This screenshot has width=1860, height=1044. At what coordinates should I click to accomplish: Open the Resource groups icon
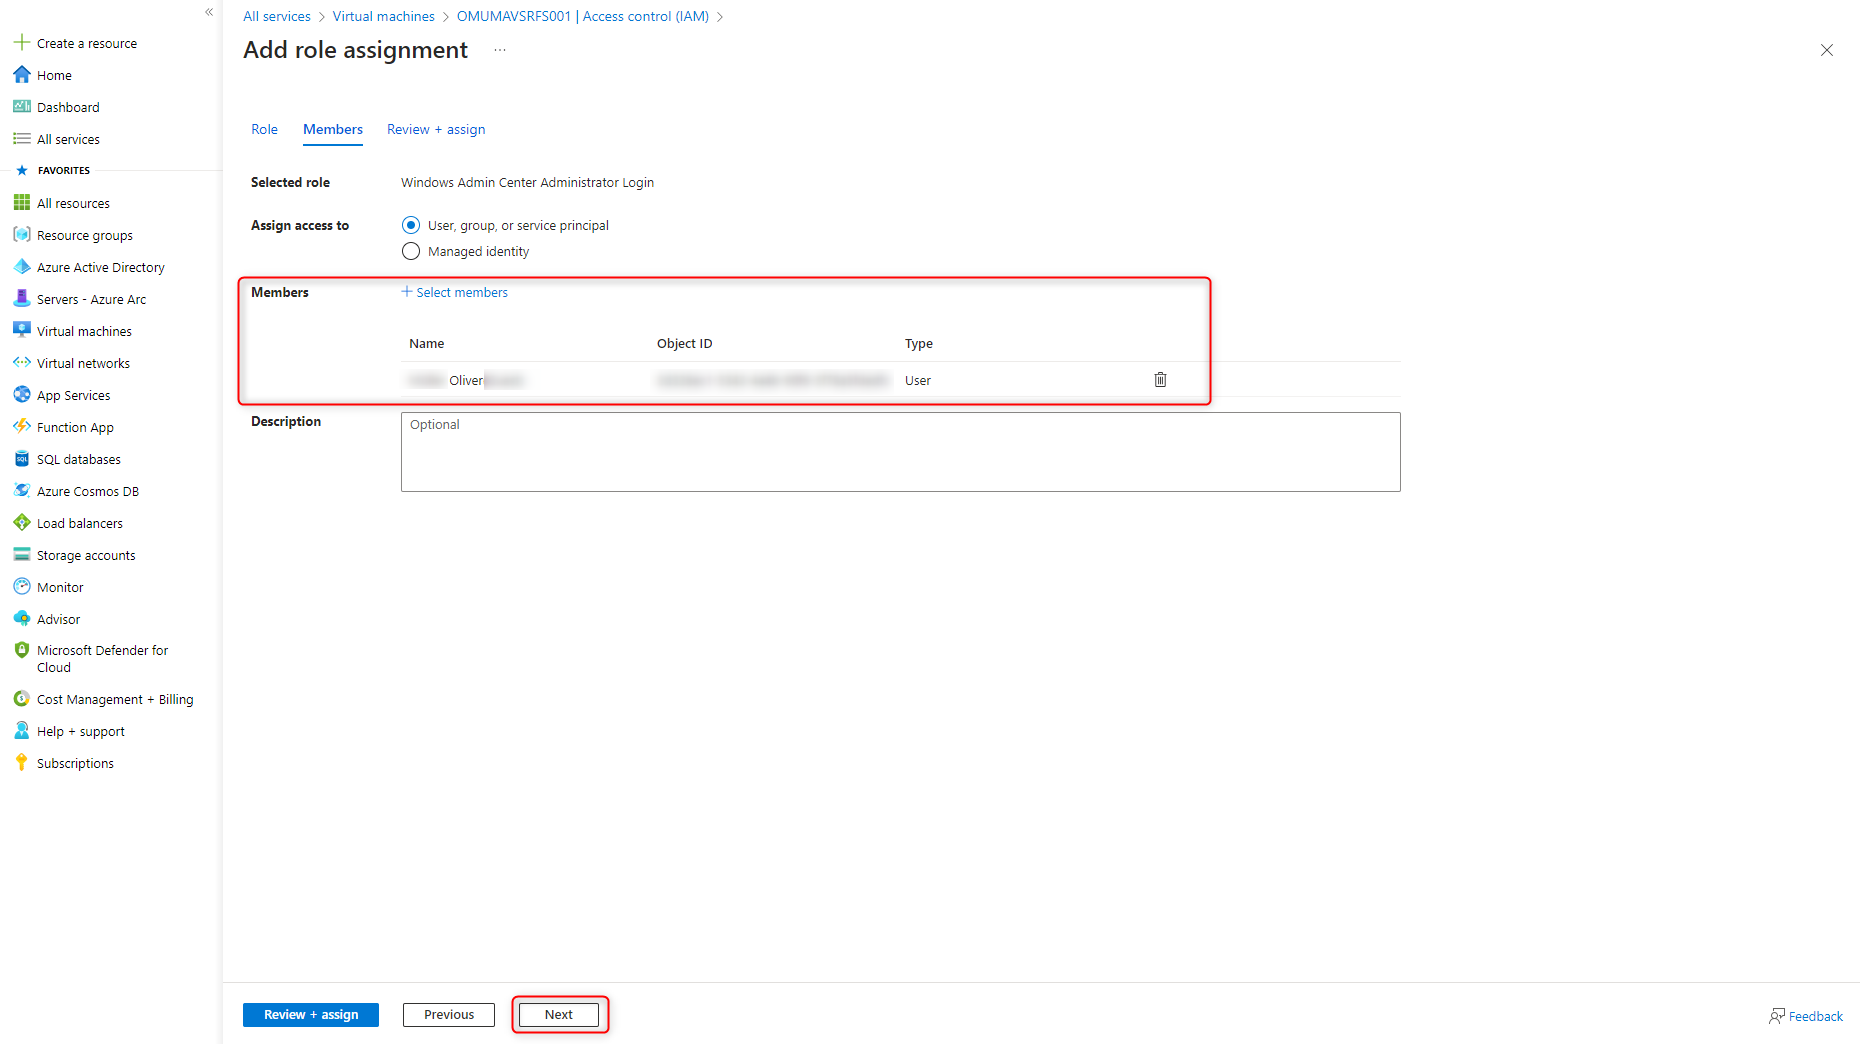(x=21, y=234)
